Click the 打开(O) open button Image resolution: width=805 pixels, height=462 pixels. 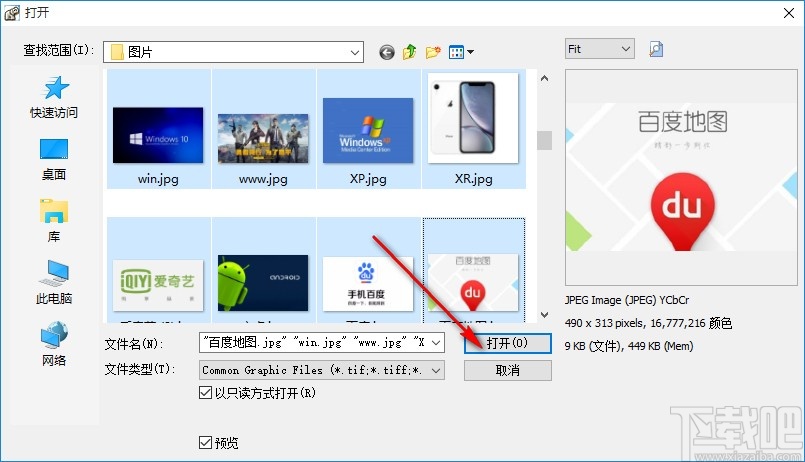[x=507, y=343]
